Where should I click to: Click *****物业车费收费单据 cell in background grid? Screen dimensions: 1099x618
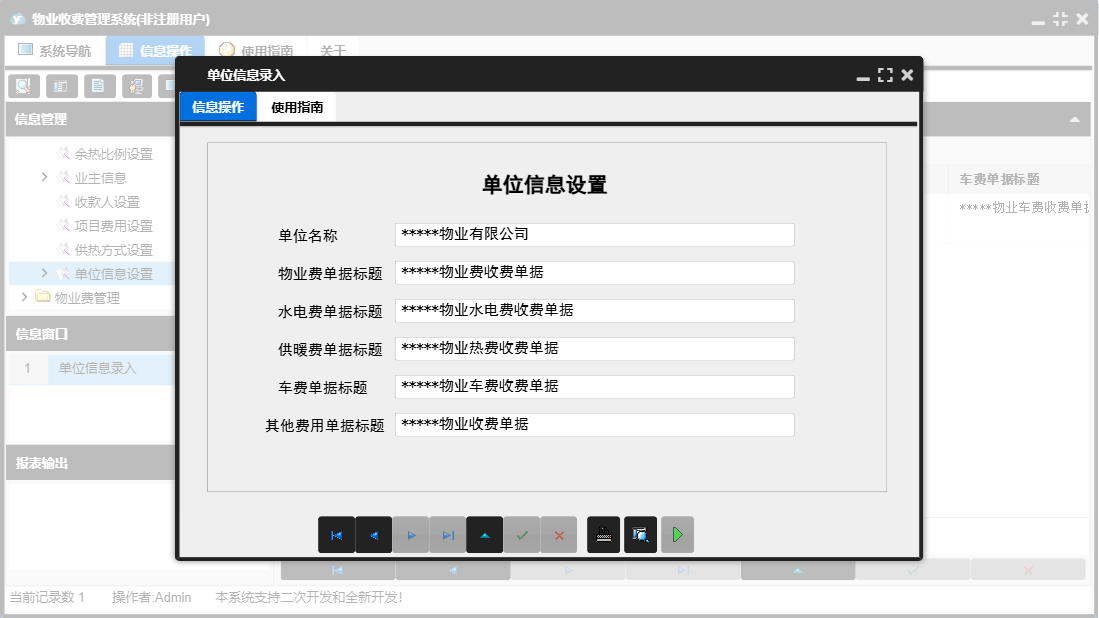tap(1023, 207)
